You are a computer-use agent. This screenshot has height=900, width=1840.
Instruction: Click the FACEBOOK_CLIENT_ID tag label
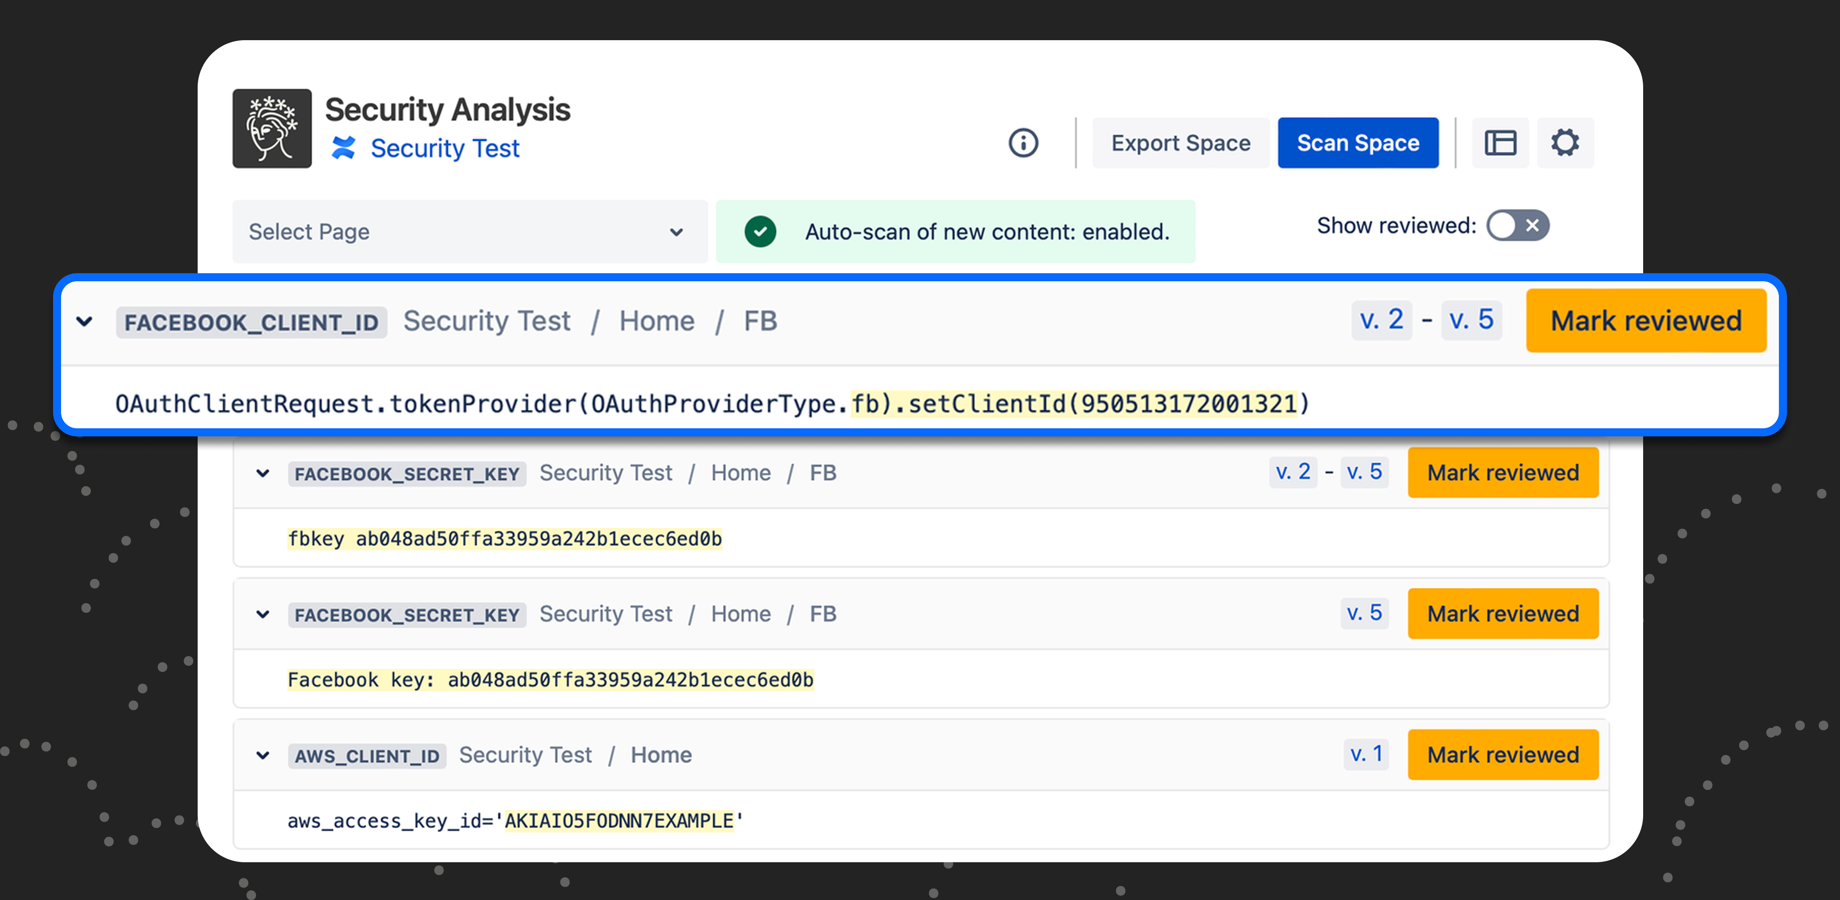tap(251, 322)
